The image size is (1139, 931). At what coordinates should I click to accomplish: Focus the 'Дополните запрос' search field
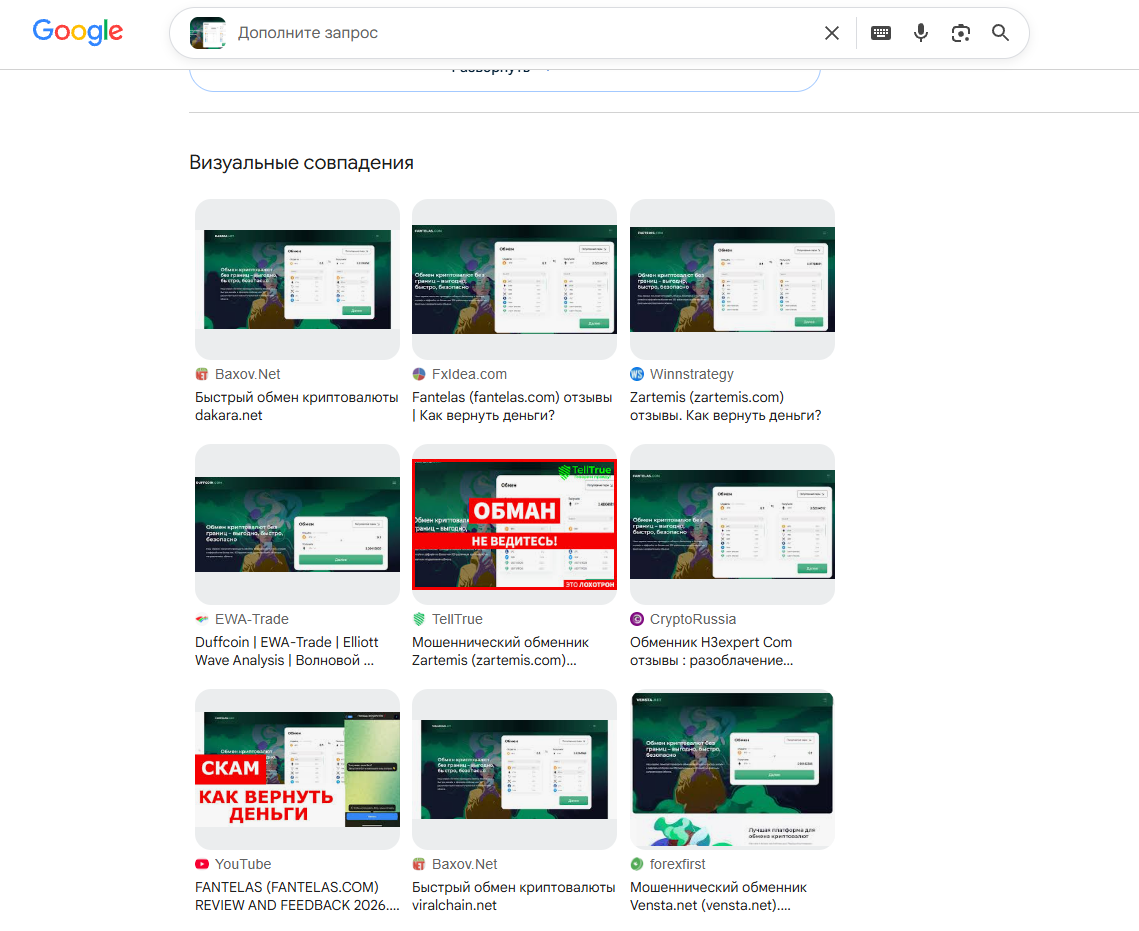click(523, 33)
